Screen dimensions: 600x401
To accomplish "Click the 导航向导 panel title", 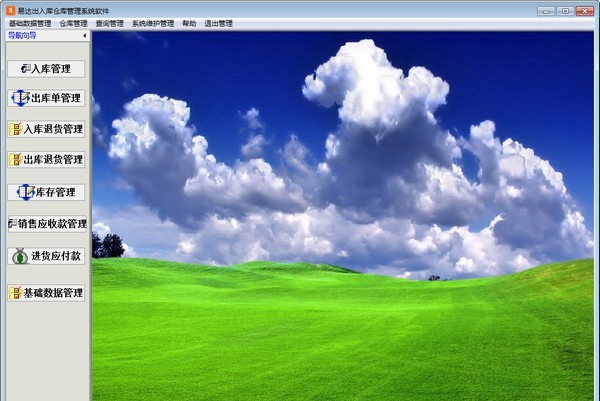I will (x=22, y=36).
